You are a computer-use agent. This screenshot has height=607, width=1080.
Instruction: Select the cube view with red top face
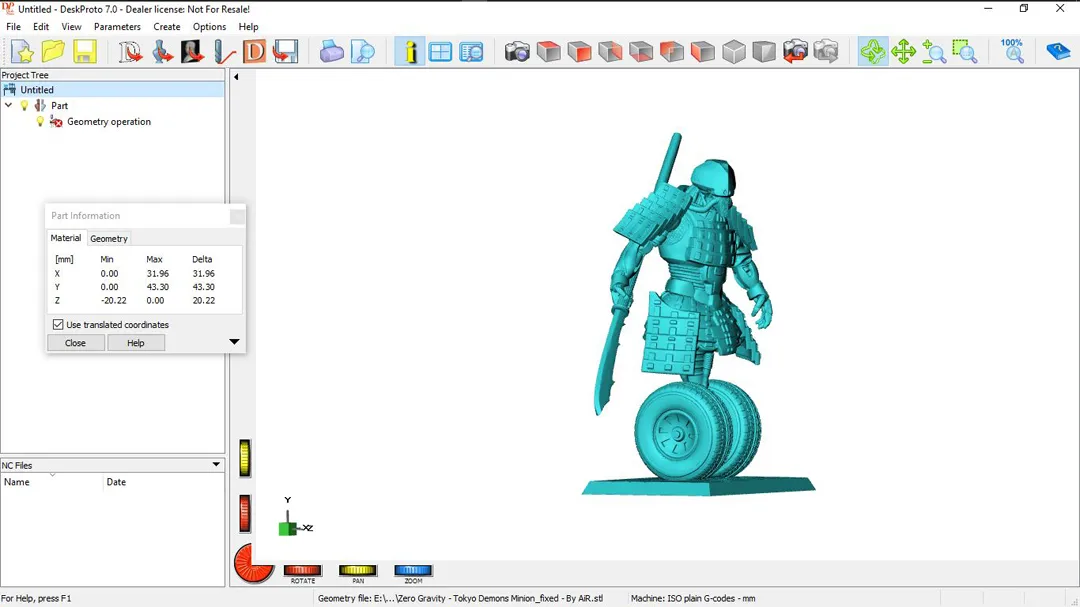548,52
